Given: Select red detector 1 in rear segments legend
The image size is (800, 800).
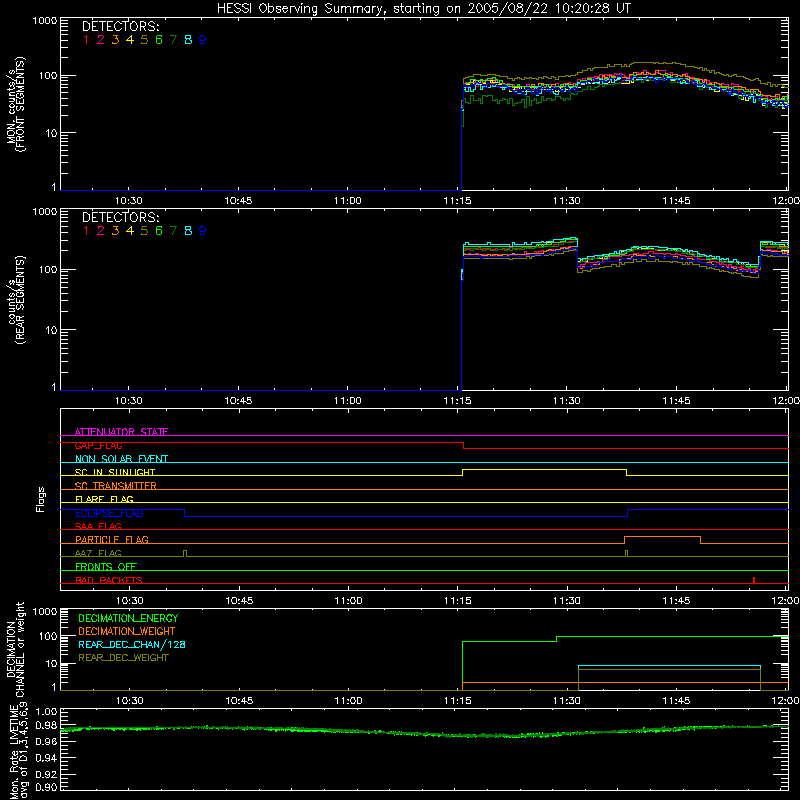Looking at the screenshot, I should [x=86, y=231].
